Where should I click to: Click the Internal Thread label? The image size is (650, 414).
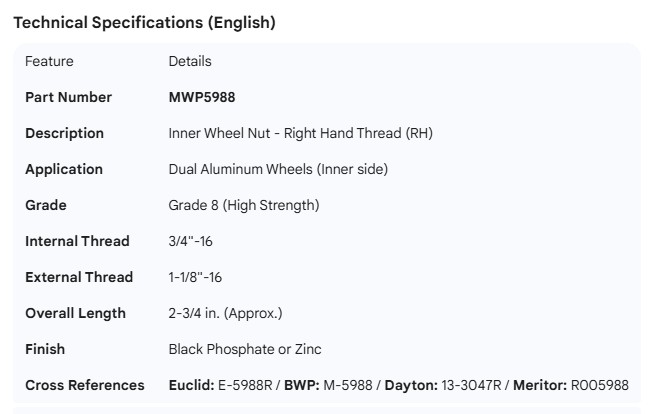click(77, 241)
